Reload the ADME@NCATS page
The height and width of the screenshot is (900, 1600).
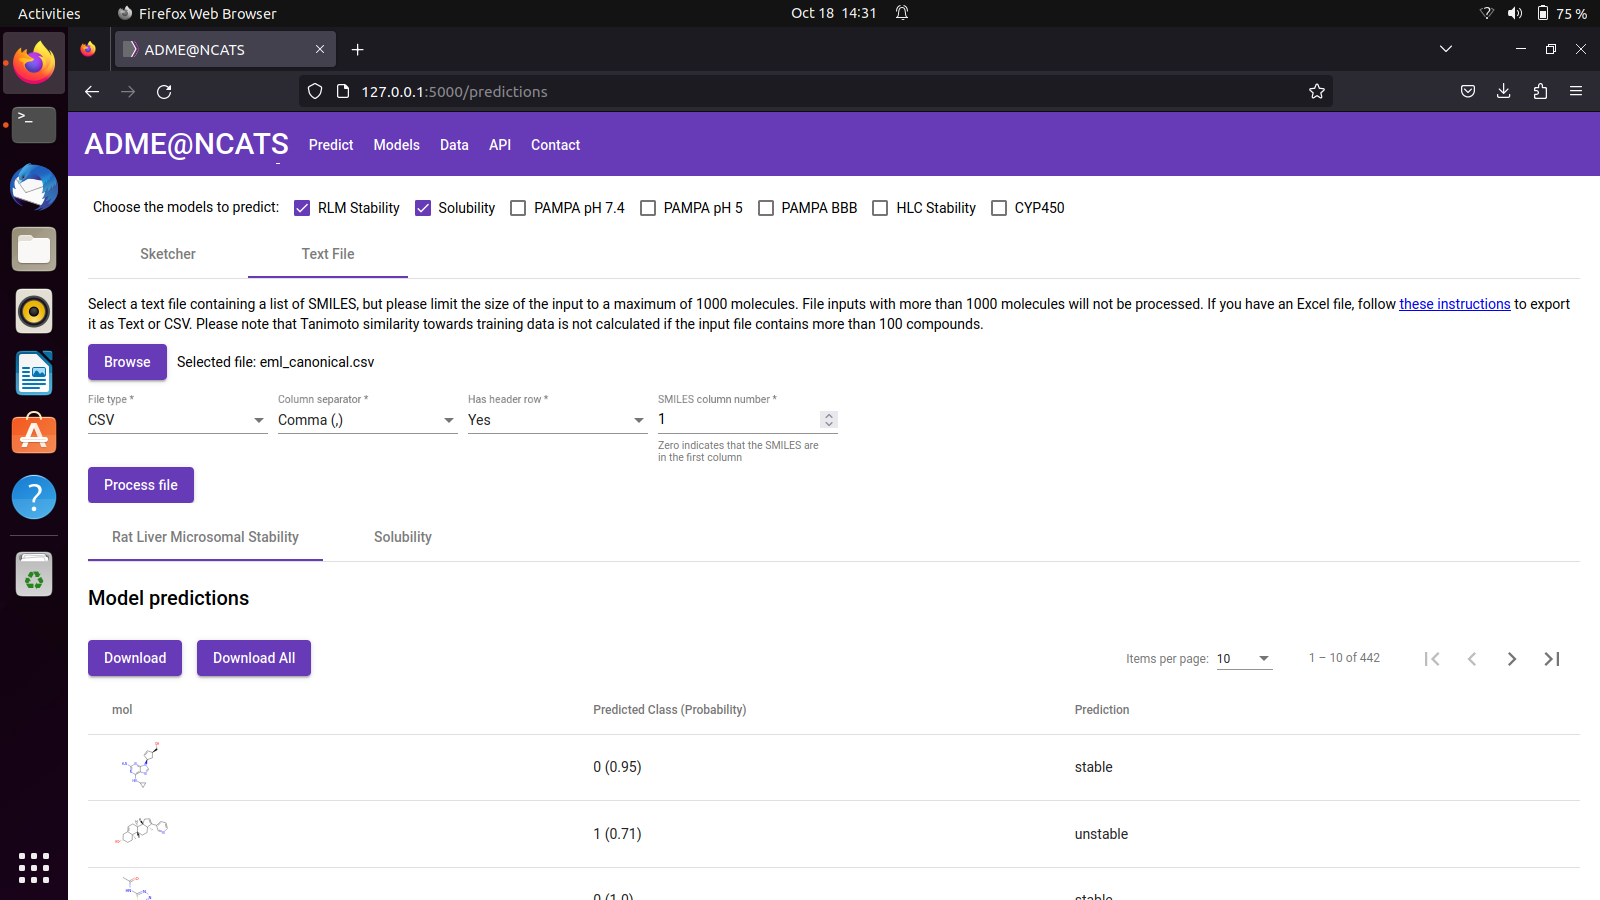pos(164,91)
